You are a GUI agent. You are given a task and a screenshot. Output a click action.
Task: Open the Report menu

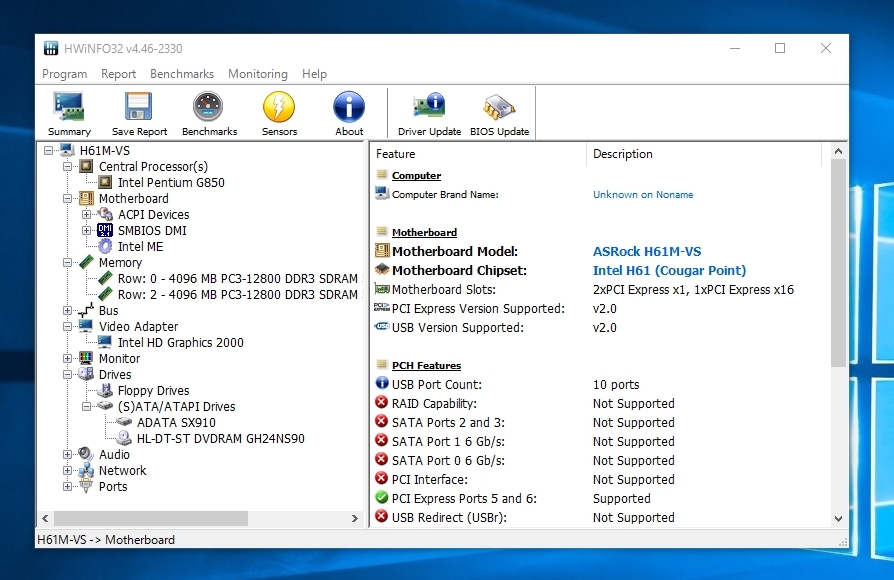point(119,74)
